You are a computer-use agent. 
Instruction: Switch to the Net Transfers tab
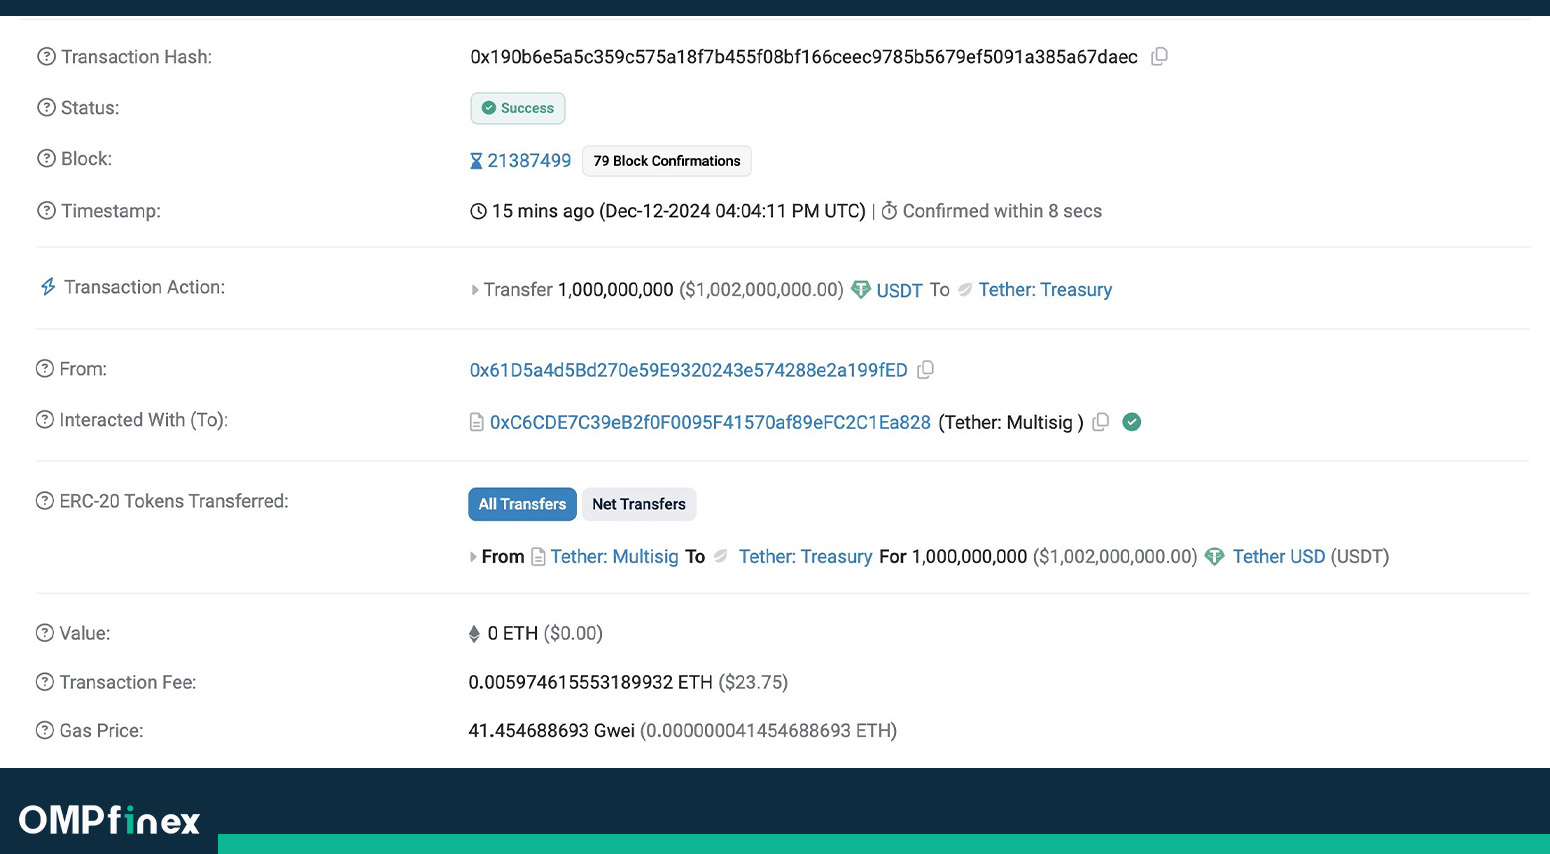pyautogui.click(x=639, y=504)
